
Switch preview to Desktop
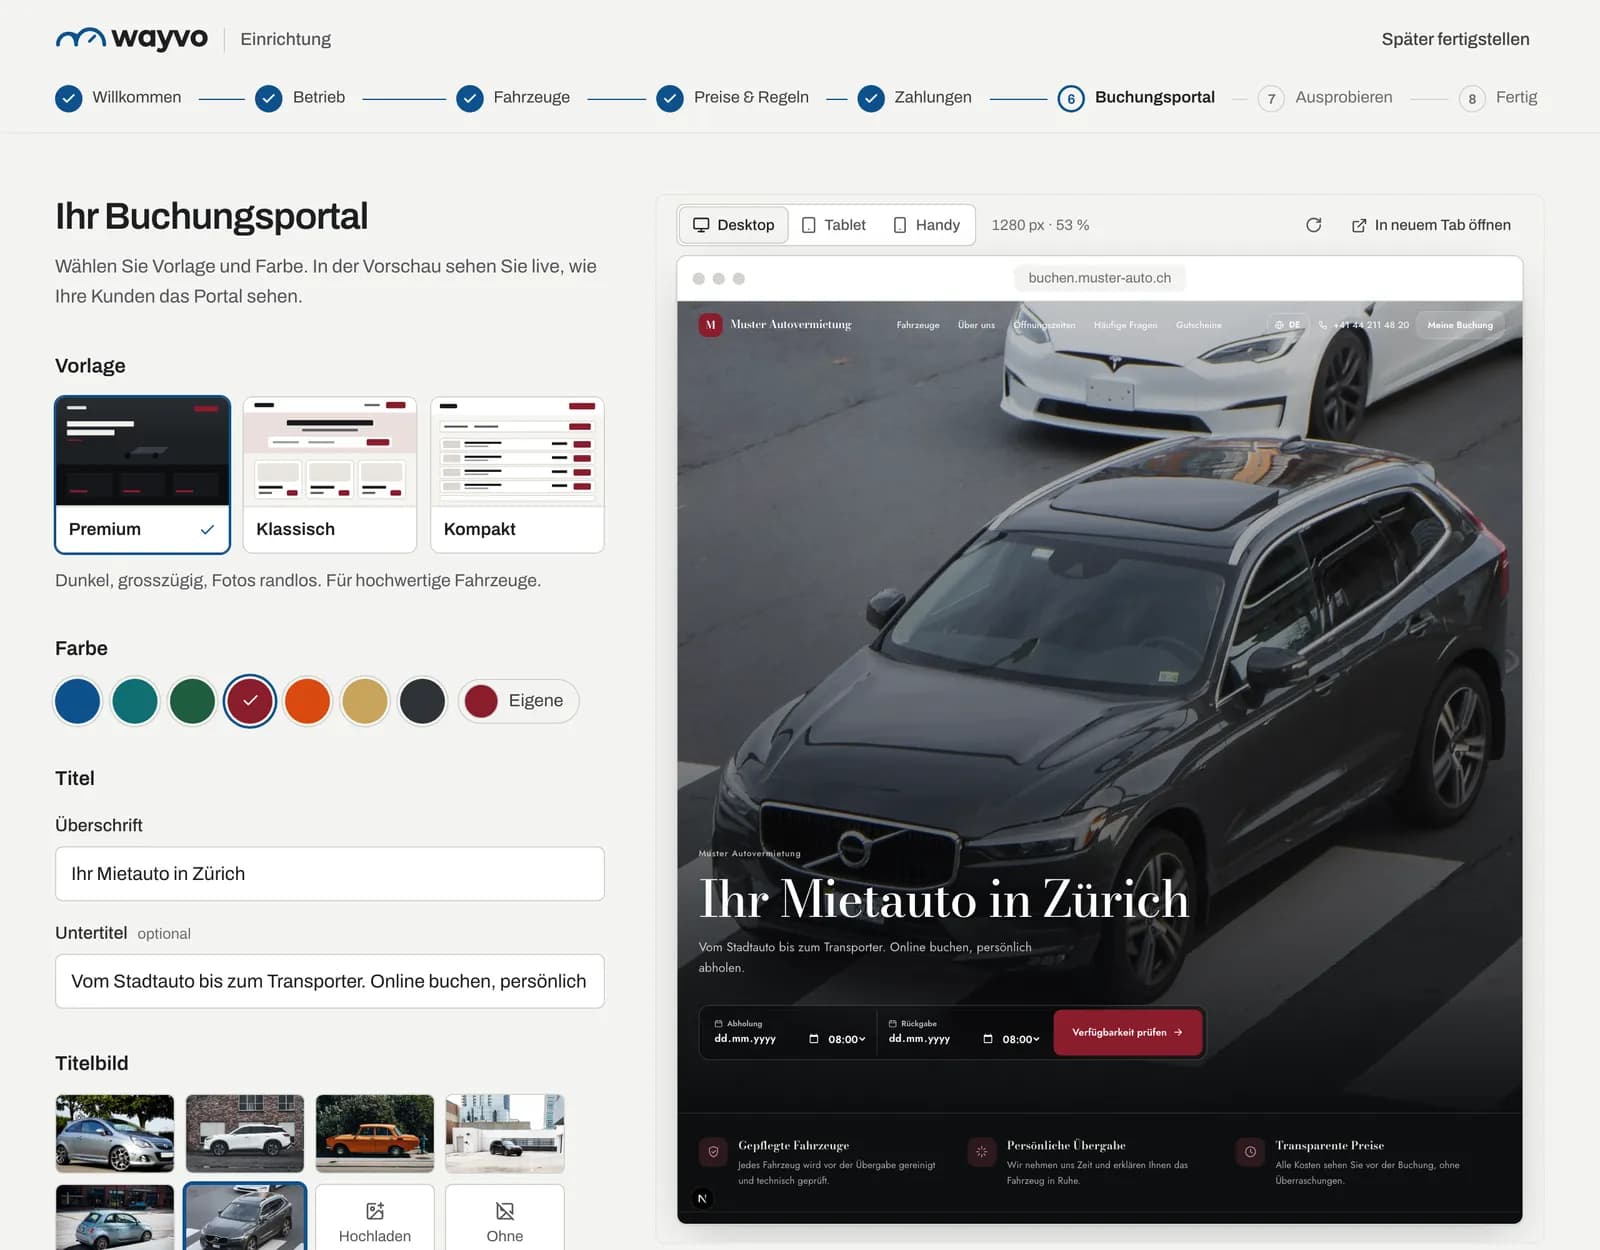pyautogui.click(x=734, y=225)
